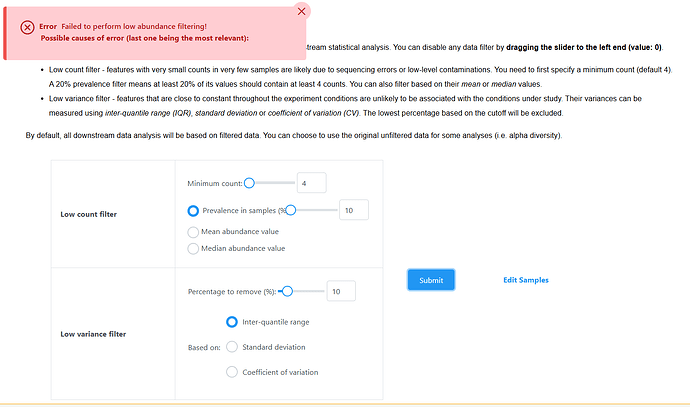Focus the Percentage to remove input field
Screen dimensions: 690x407
341,291
